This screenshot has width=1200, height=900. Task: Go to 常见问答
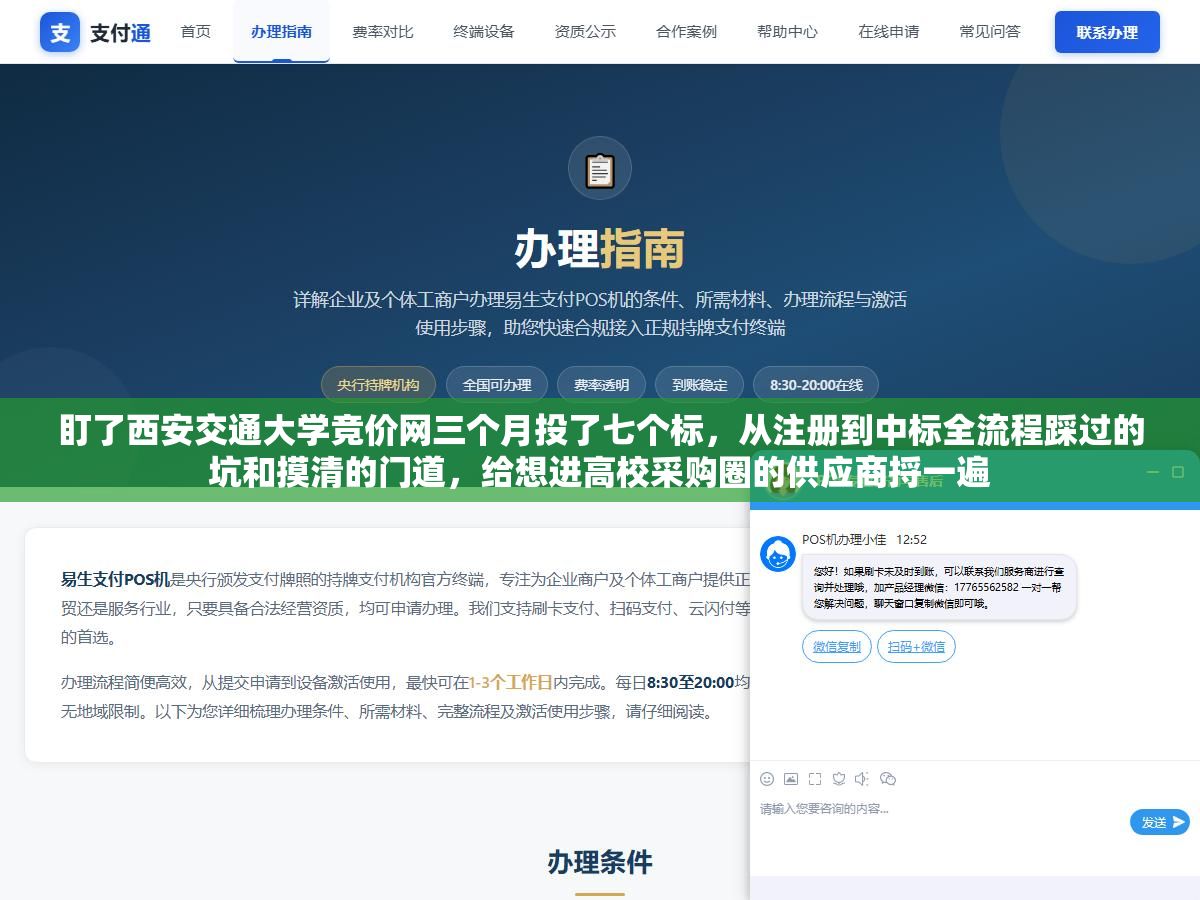990,32
